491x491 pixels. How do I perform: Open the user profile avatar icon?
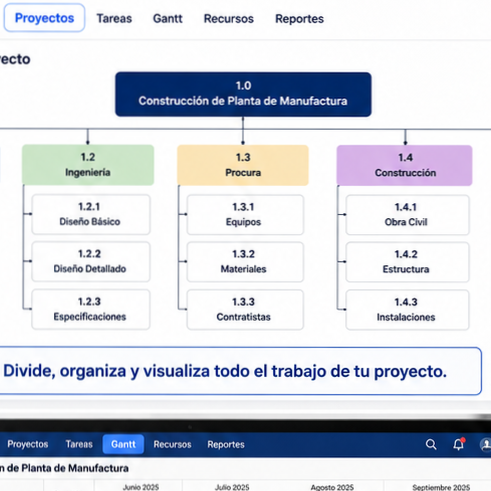point(486,444)
